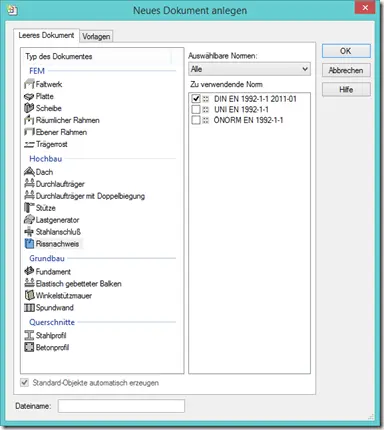
Task: Select the Trägerrost icon
Action: tap(29, 144)
